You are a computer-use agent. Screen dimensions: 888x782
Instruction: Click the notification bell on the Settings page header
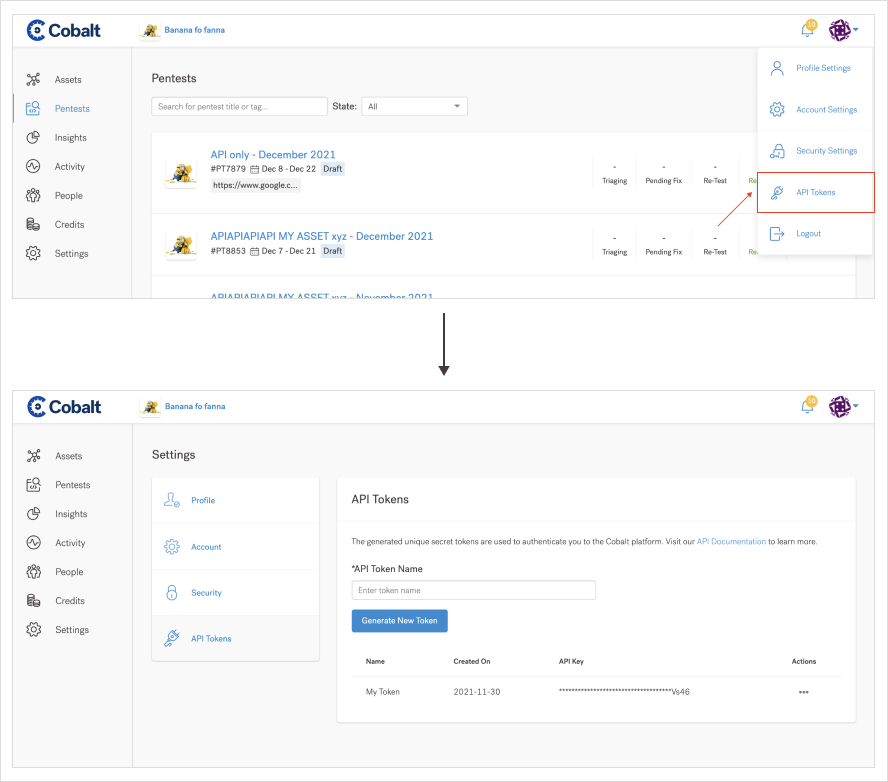(x=808, y=406)
